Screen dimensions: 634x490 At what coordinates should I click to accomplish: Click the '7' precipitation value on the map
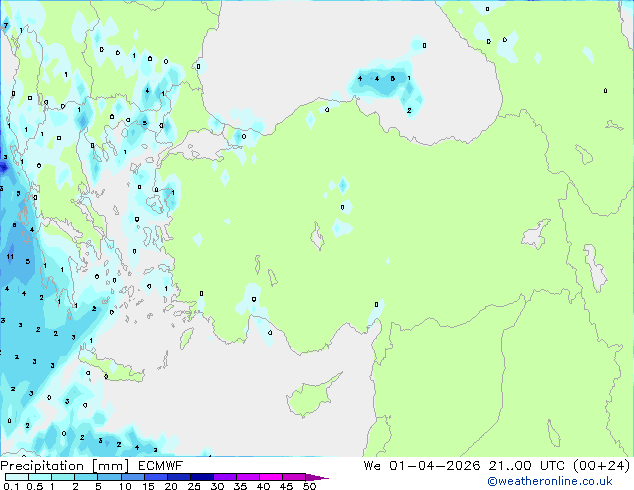click(6, 25)
